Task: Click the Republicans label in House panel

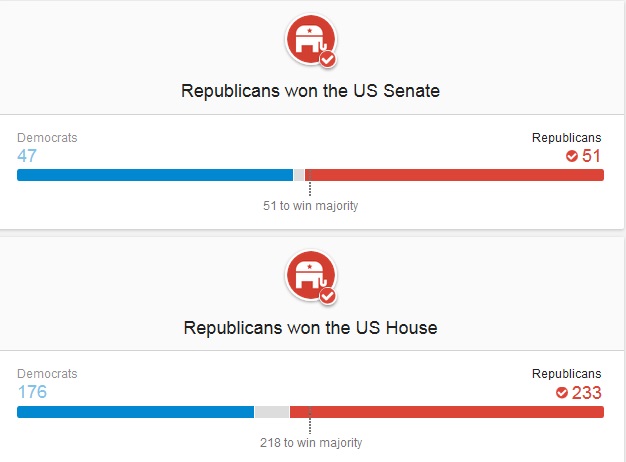Action: tap(567, 374)
